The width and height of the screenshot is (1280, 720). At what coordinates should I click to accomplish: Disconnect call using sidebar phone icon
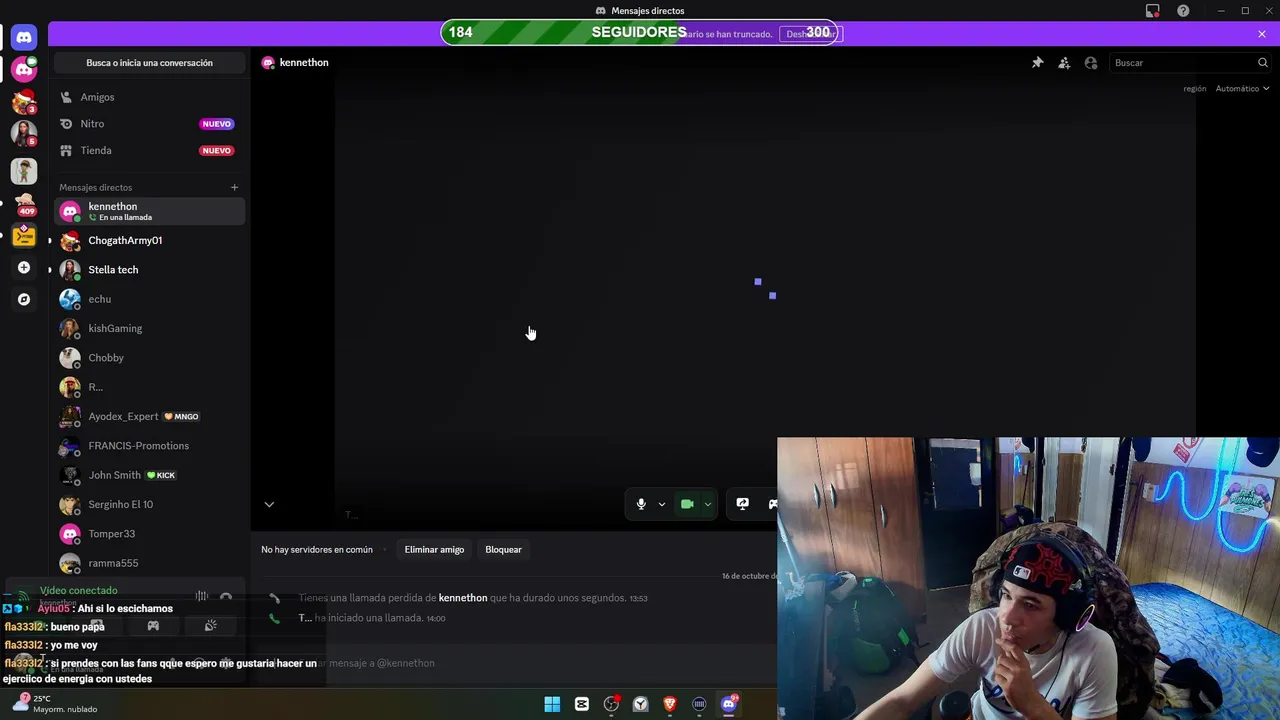[x=226, y=597]
